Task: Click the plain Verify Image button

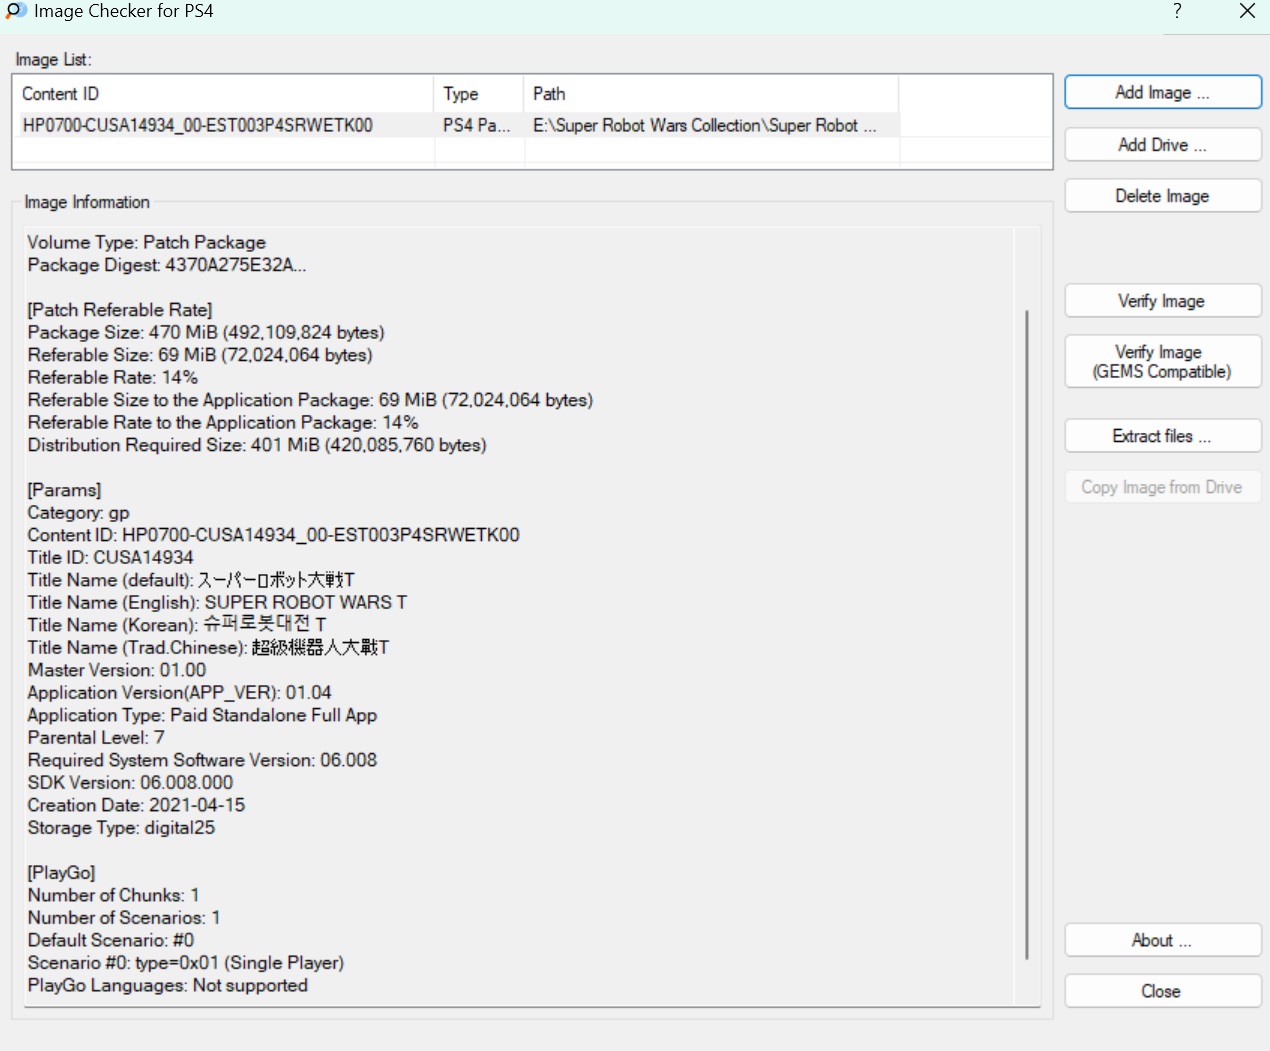Action: pyautogui.click(x=1162, y=301)
